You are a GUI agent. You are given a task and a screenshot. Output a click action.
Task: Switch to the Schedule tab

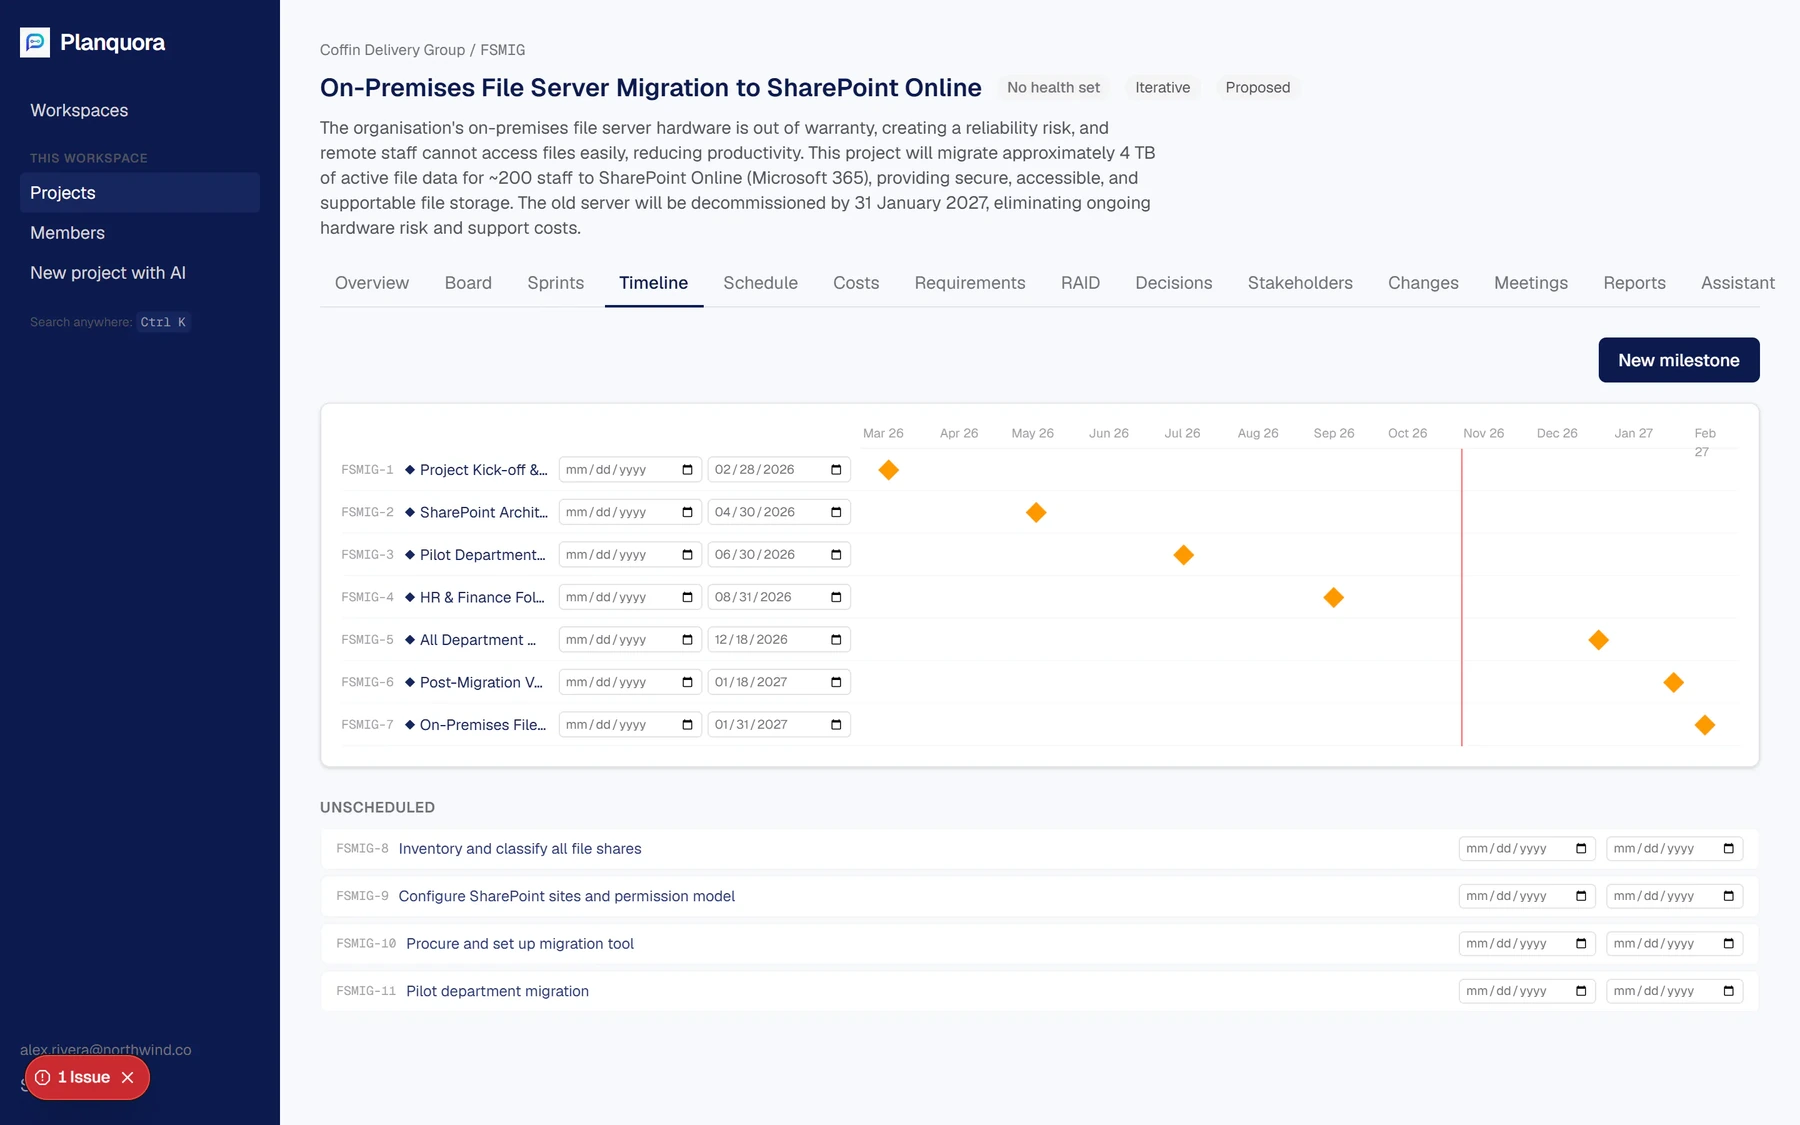pyautogui.click(x=760, y=283)
